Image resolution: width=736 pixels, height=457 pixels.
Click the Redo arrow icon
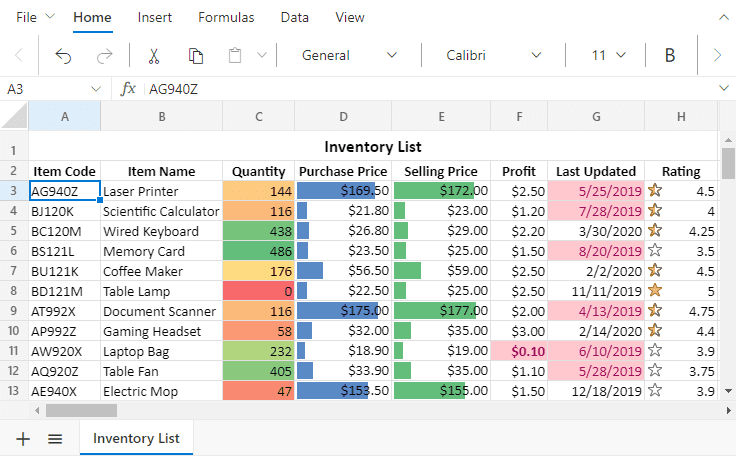[104, 56]
